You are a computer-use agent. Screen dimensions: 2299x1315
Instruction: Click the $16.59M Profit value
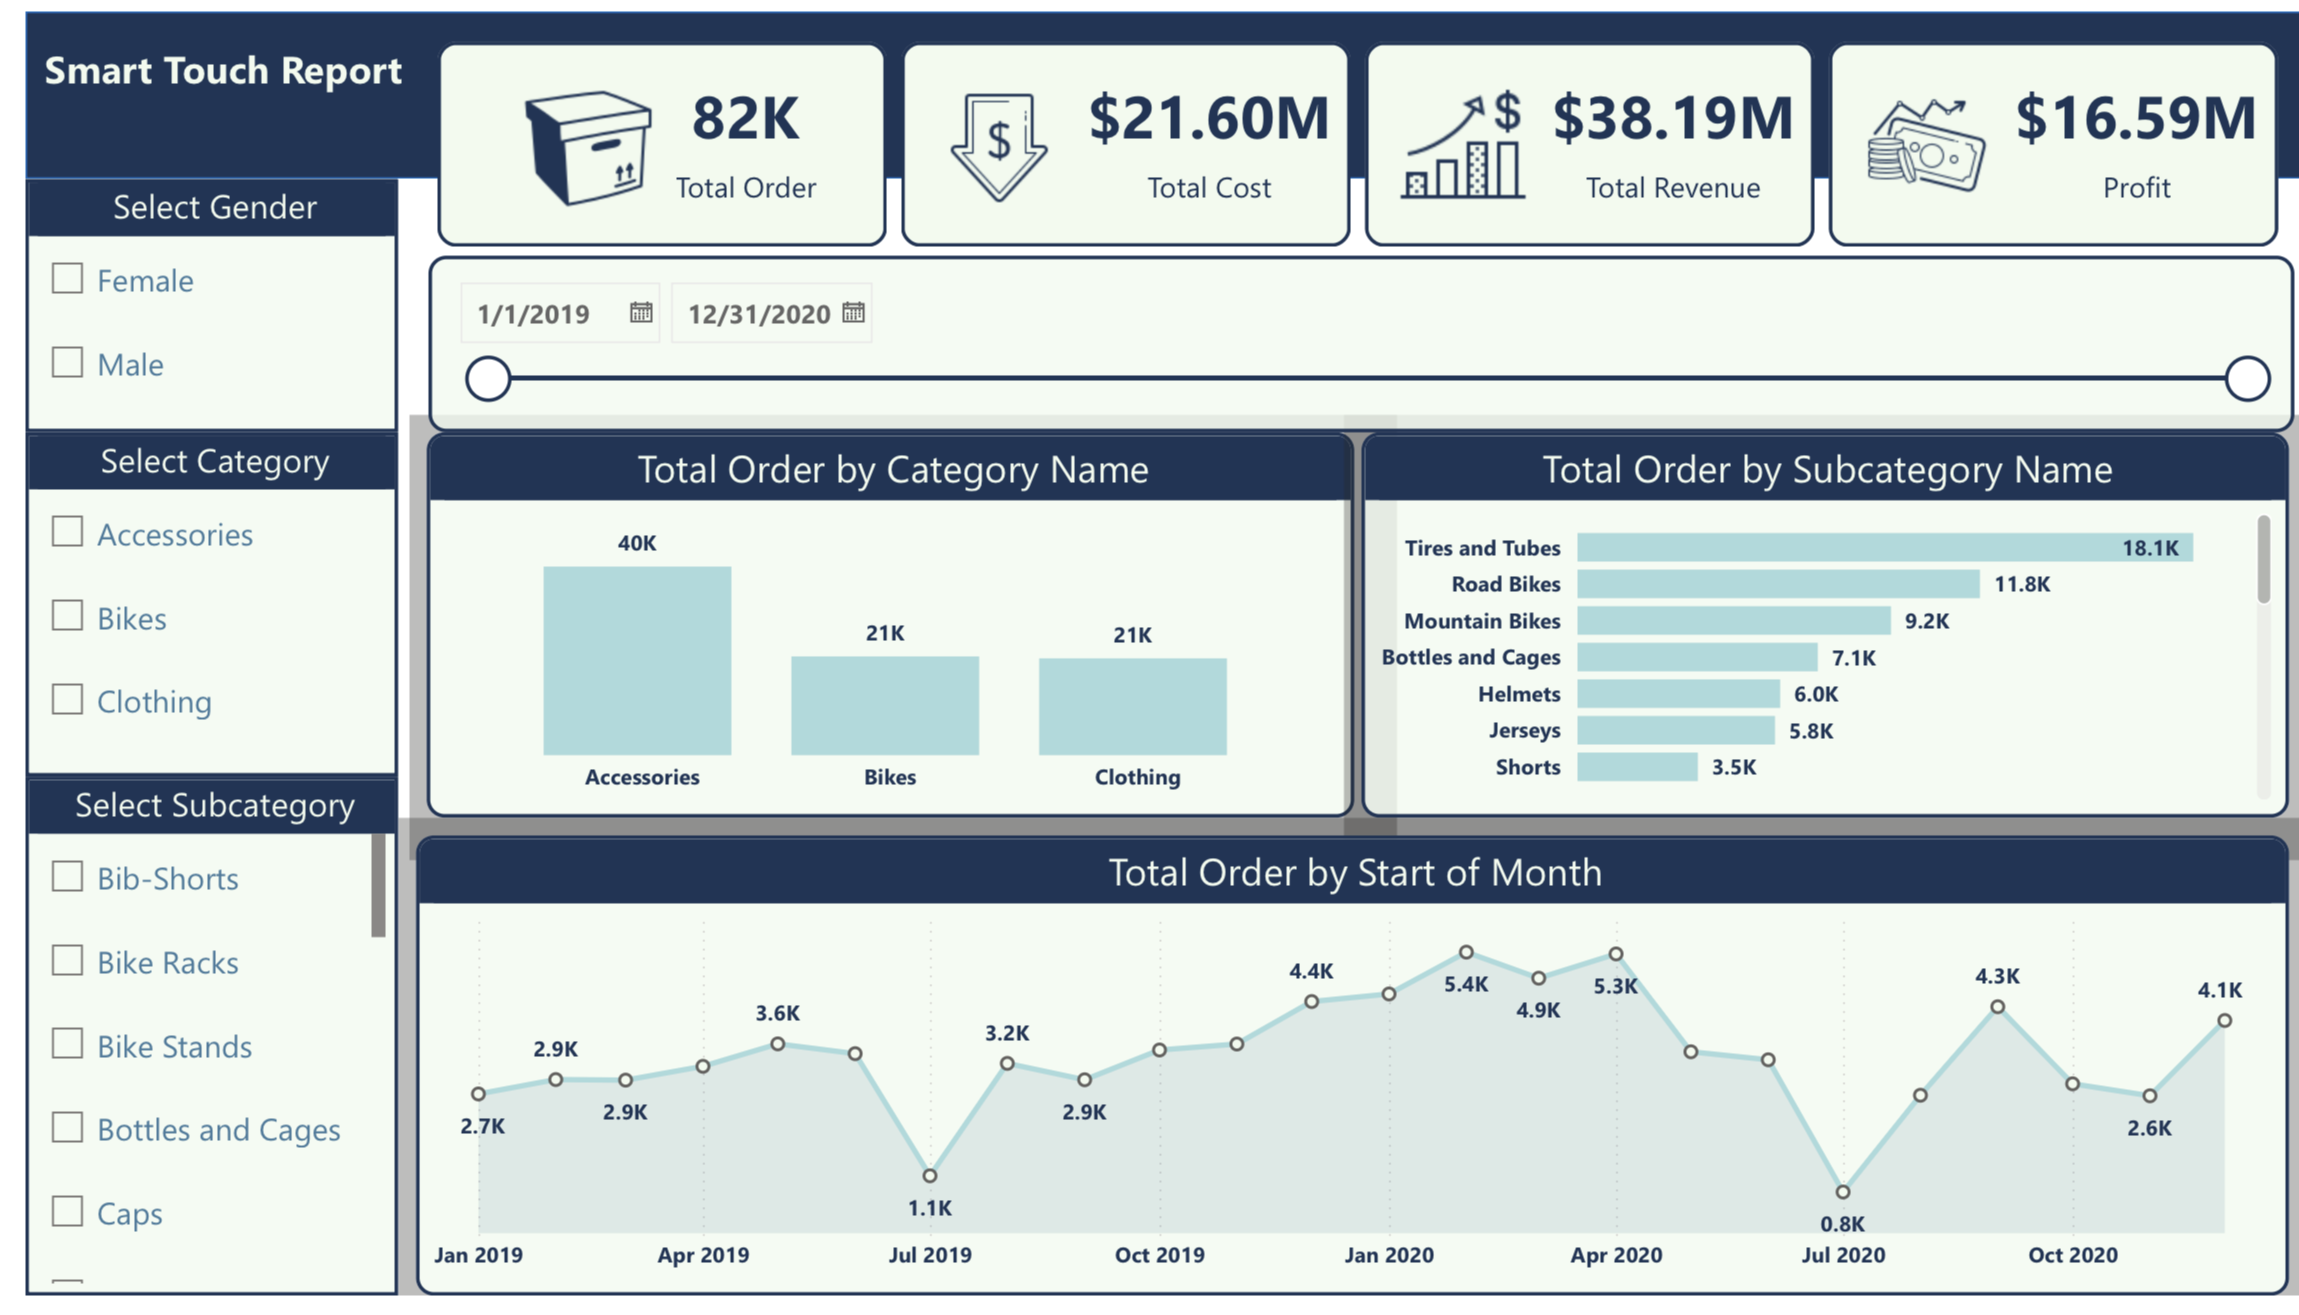(x=2136, y=118)
